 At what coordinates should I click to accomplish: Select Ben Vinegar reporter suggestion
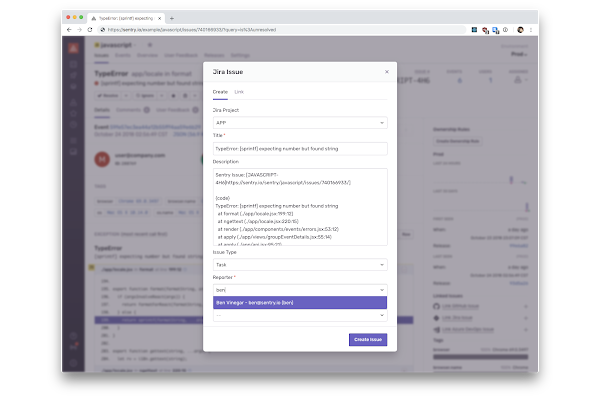point(300,303)
